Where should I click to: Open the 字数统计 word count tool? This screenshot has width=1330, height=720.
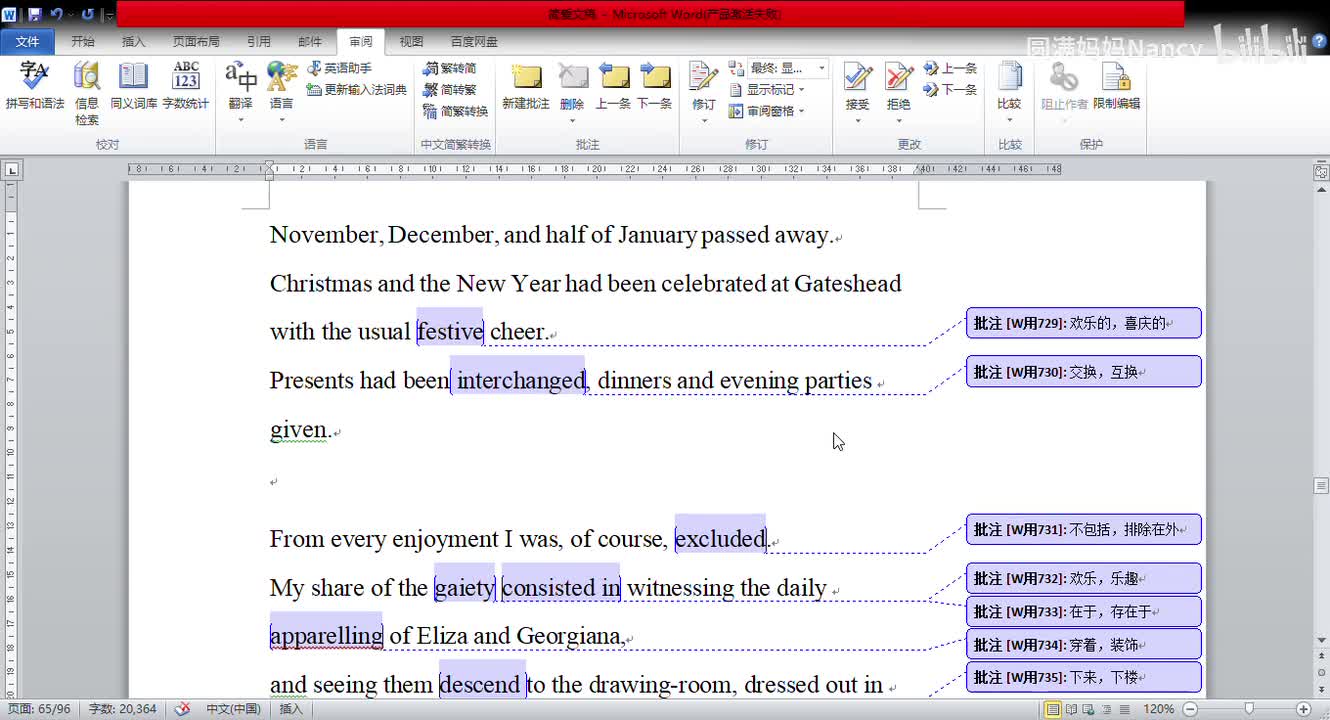[186, 87]
